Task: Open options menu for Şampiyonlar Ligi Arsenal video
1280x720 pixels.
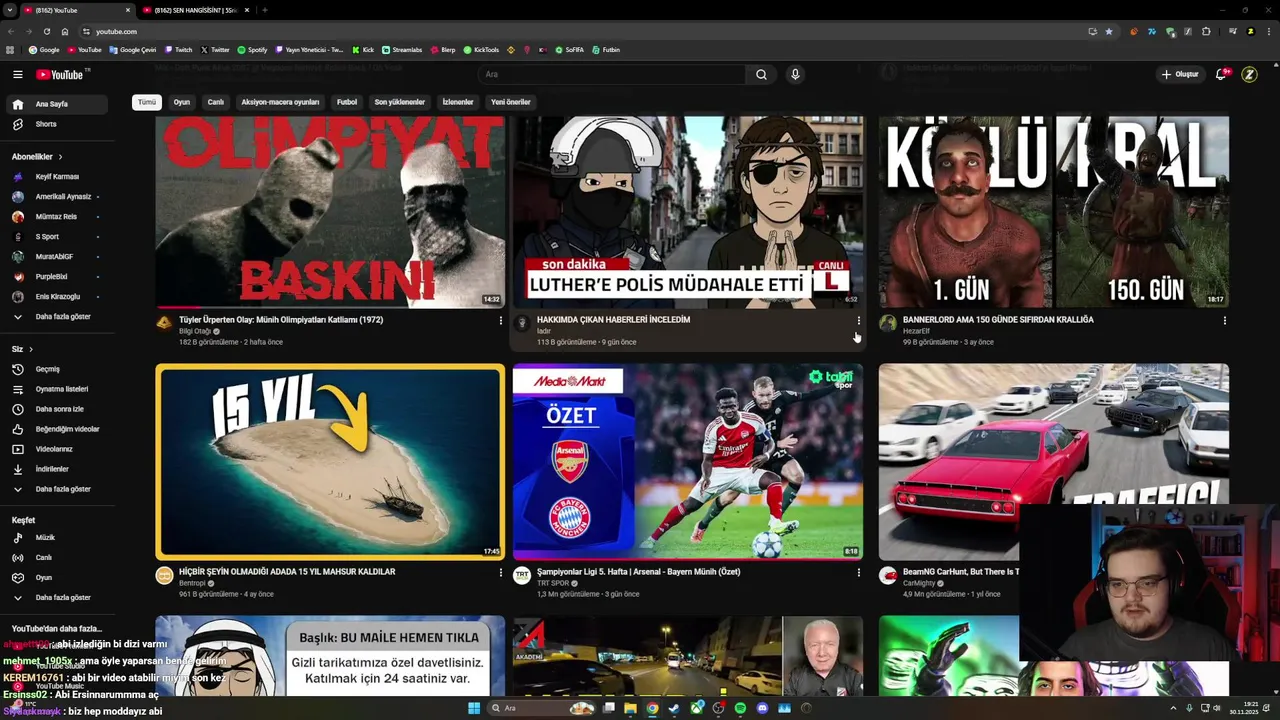Action: 858,573
